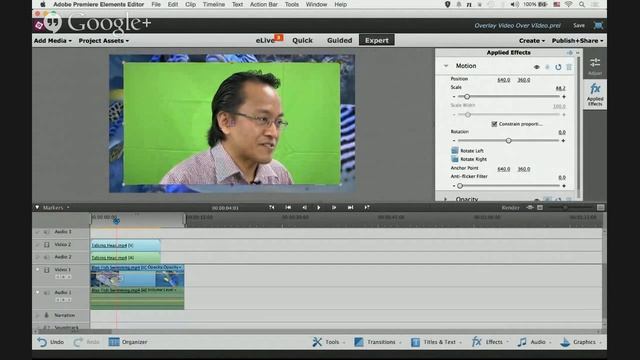Open the Adjust panel icon

click(595, 66)
